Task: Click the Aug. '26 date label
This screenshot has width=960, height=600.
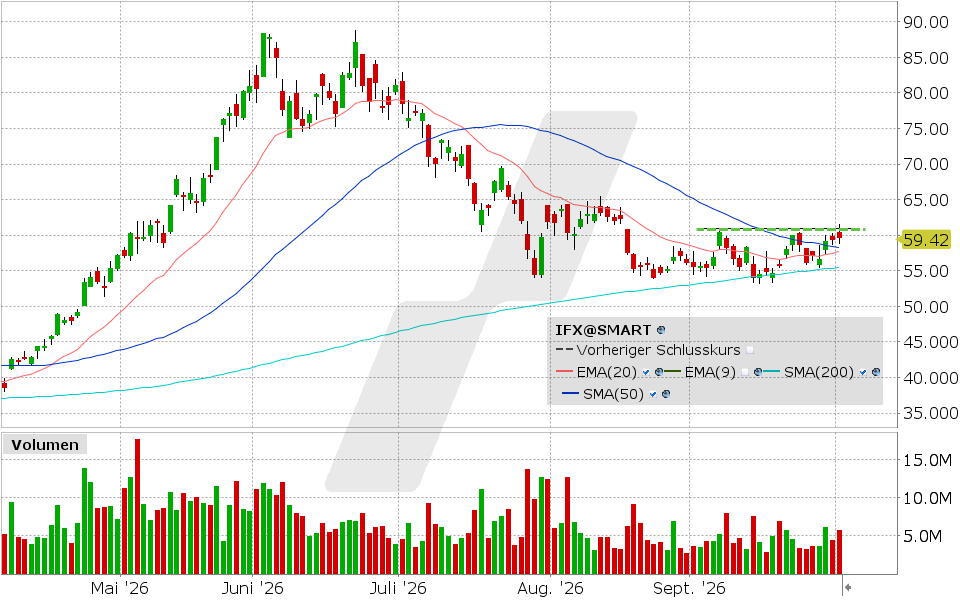Action: [x=550, y=588]
